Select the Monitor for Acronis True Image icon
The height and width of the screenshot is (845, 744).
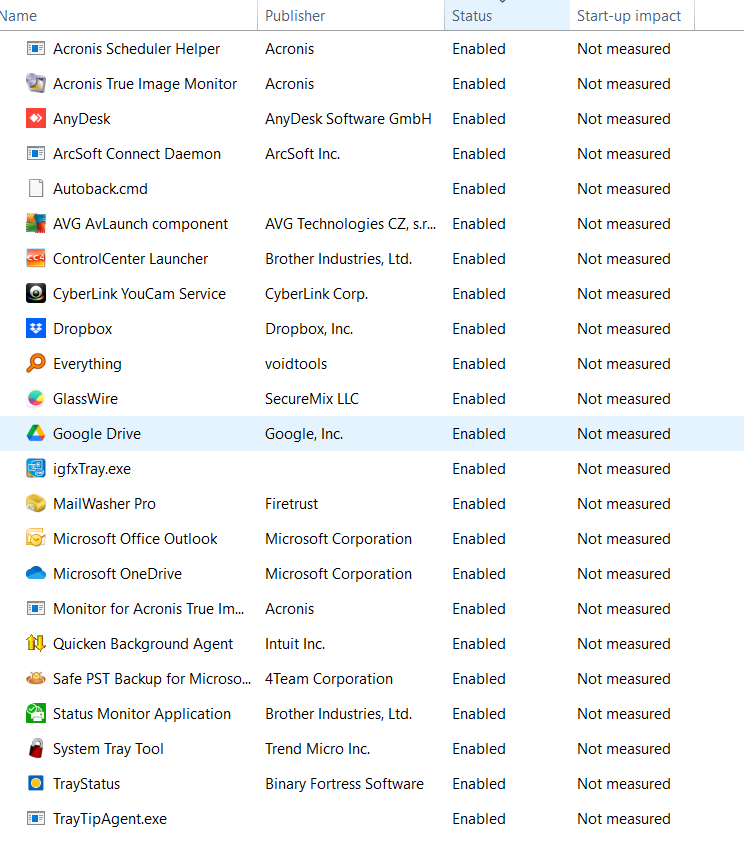[x=36, y=609]
